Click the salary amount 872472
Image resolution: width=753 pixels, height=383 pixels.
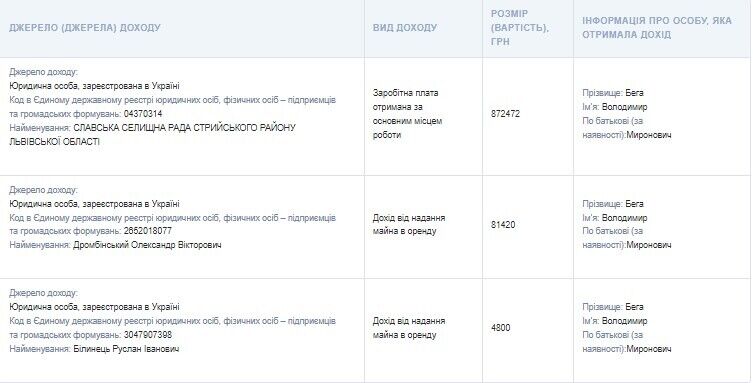505,114
